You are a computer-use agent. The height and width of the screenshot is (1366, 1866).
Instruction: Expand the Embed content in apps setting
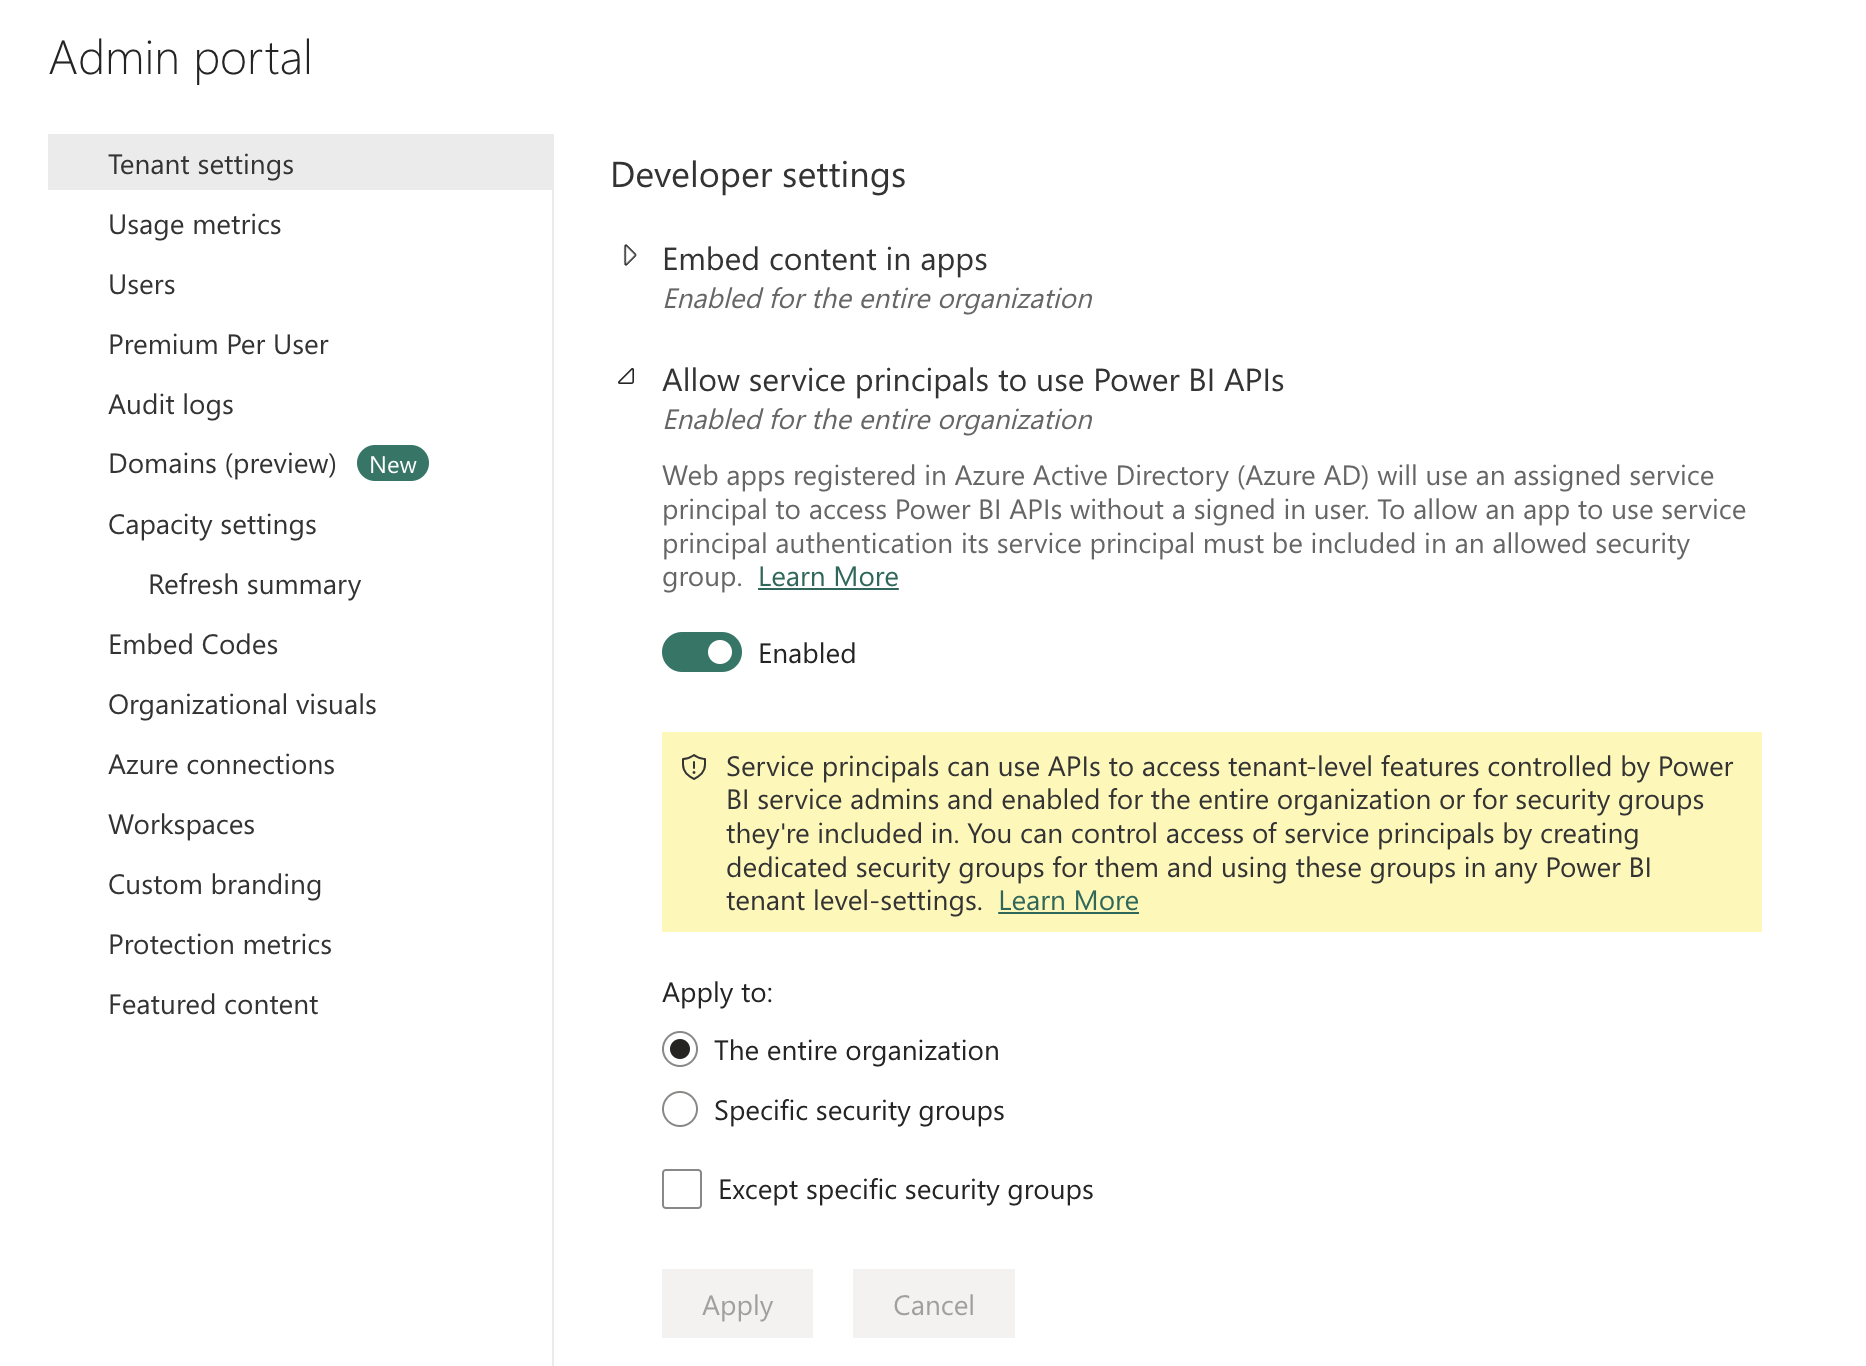630,255
